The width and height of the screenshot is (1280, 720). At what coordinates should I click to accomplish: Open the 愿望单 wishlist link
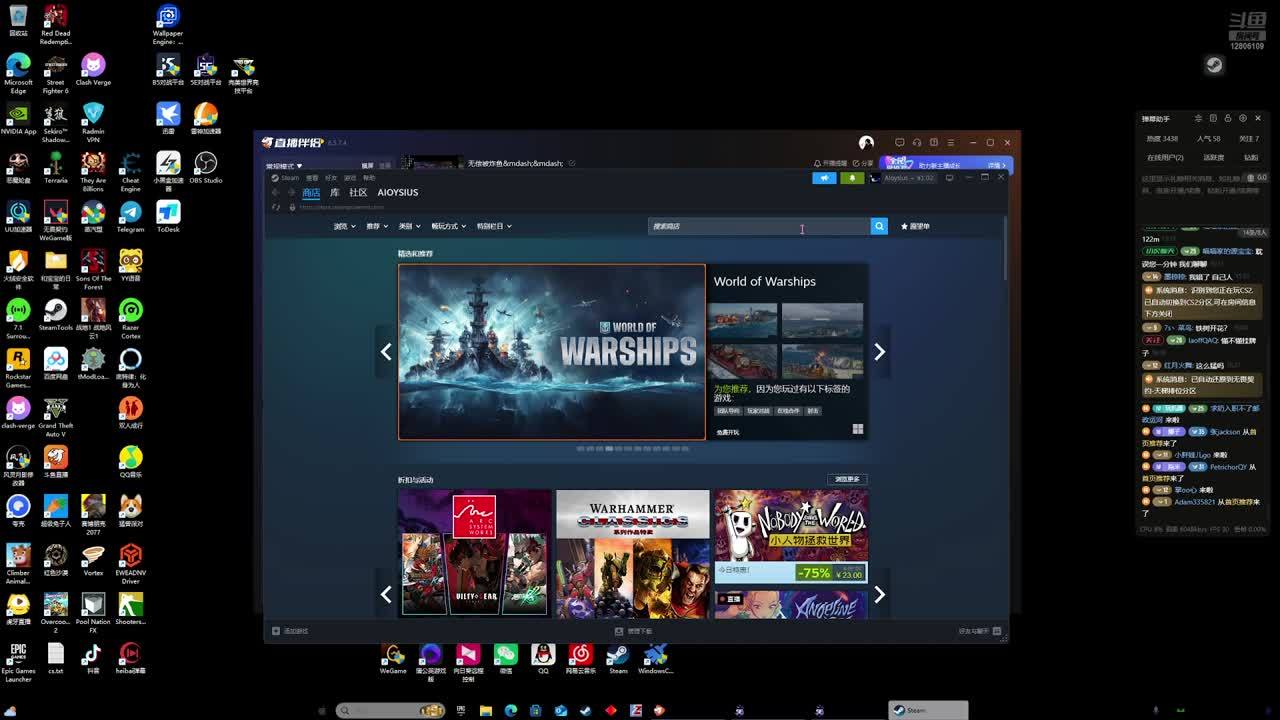tap(915, 226)
